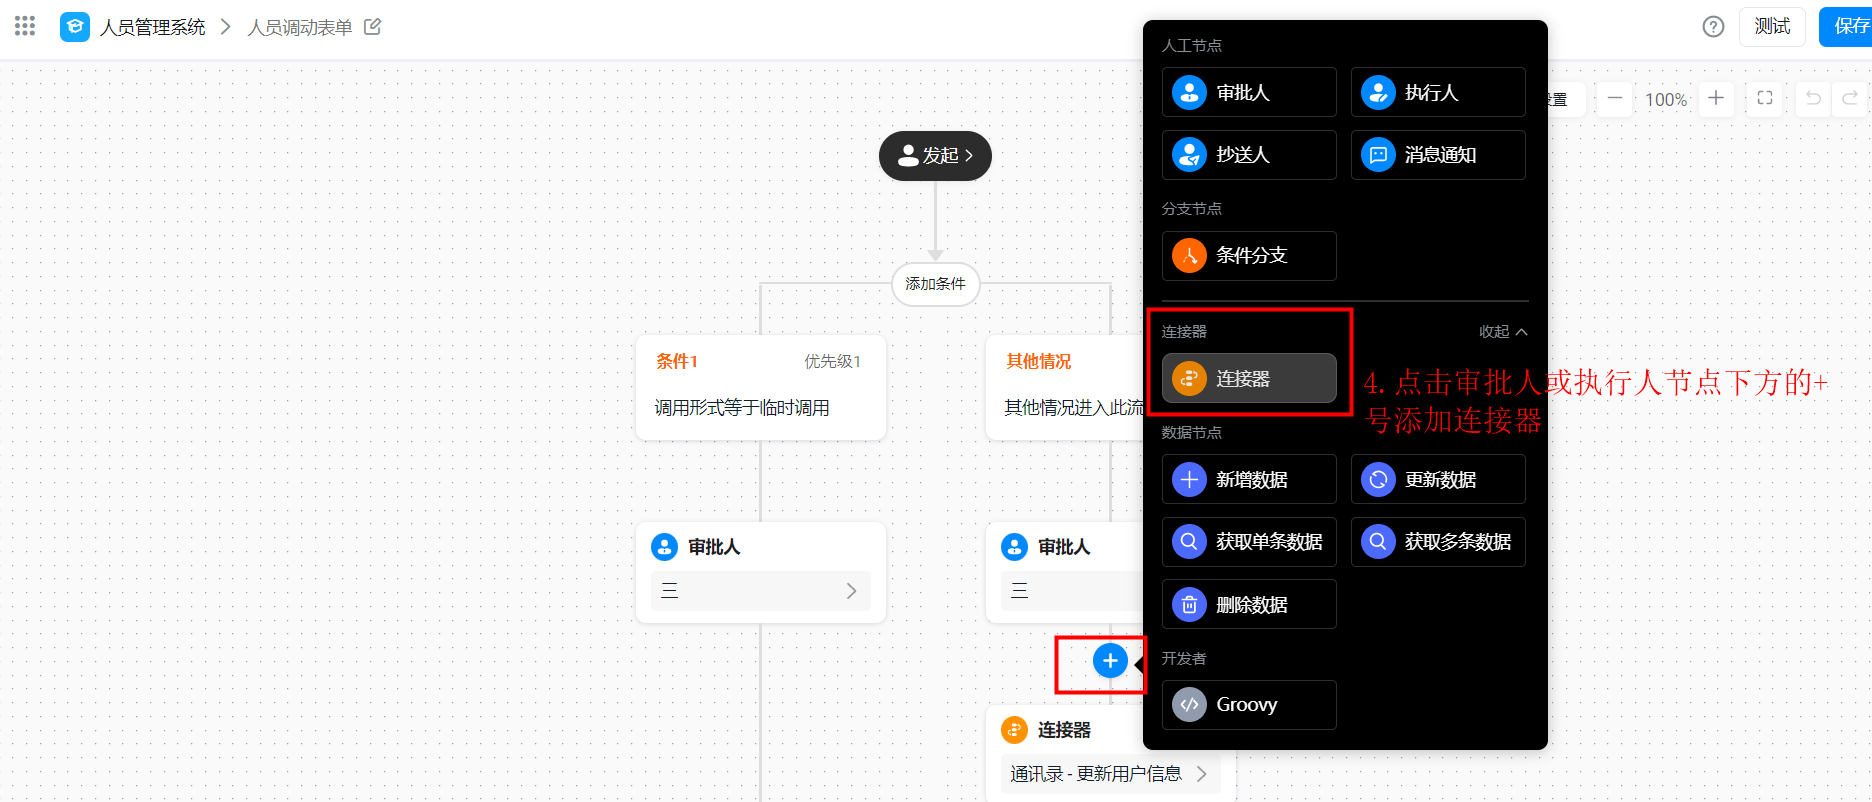Go to 人员管理系统 breadcrumb
This screenshot has width=1872, height=802.
click(x=153, y=27)
